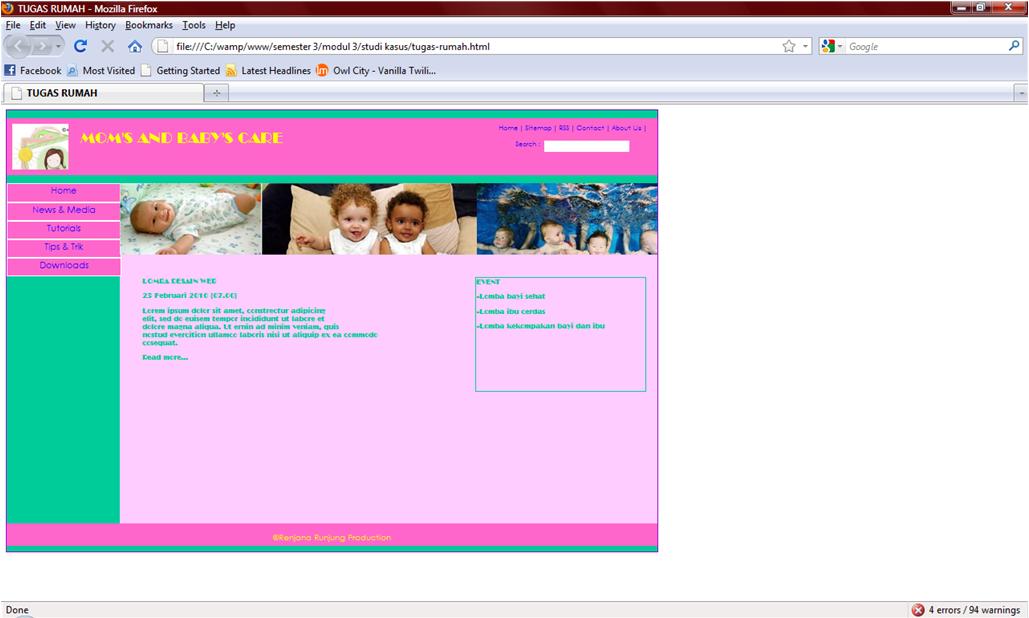Open the View menu
Image resolution: width=1029 pixels, height=618 pixels.
[65, 25]
